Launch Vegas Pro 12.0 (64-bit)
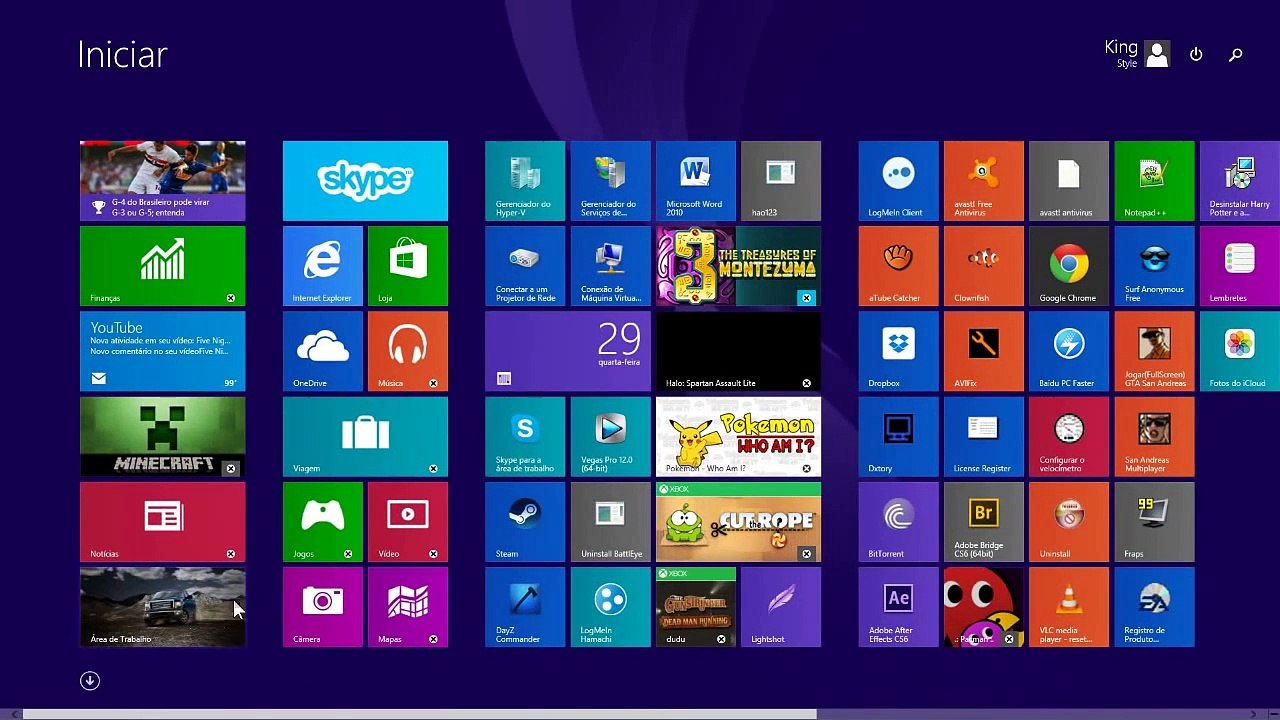The image size is (1280, 720). (x=610, y=437)
